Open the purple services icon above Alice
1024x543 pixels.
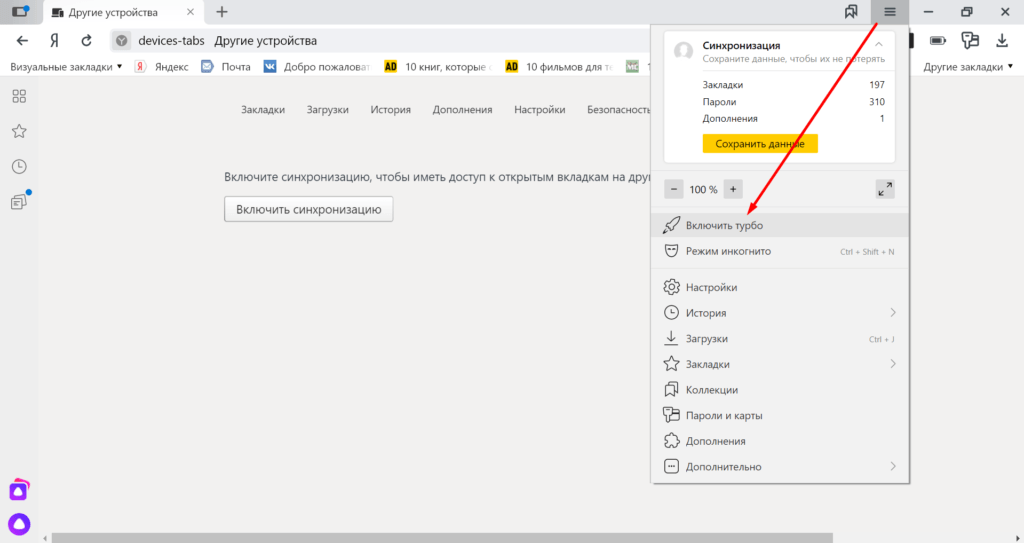pyautogui.click(x=19, y=490)
